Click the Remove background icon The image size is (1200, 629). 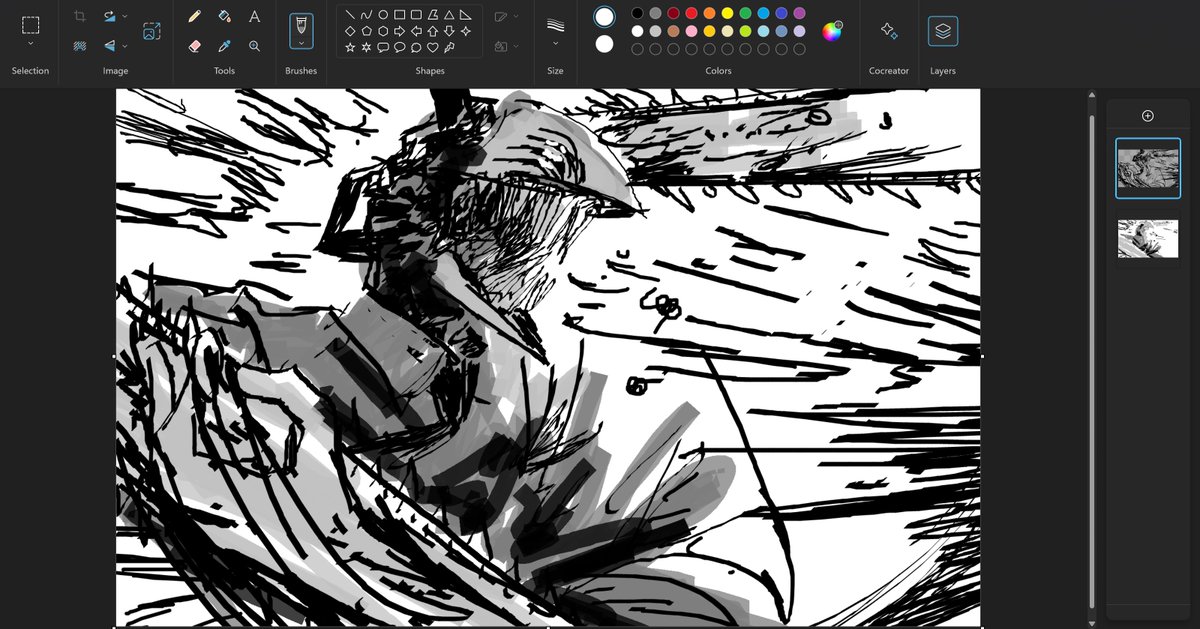(x=80, y=46)
